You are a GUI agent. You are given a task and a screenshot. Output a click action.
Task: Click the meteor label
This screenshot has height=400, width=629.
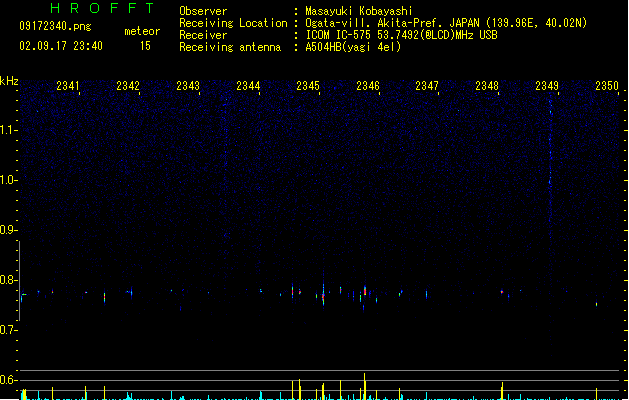click(x=142, y=31)
